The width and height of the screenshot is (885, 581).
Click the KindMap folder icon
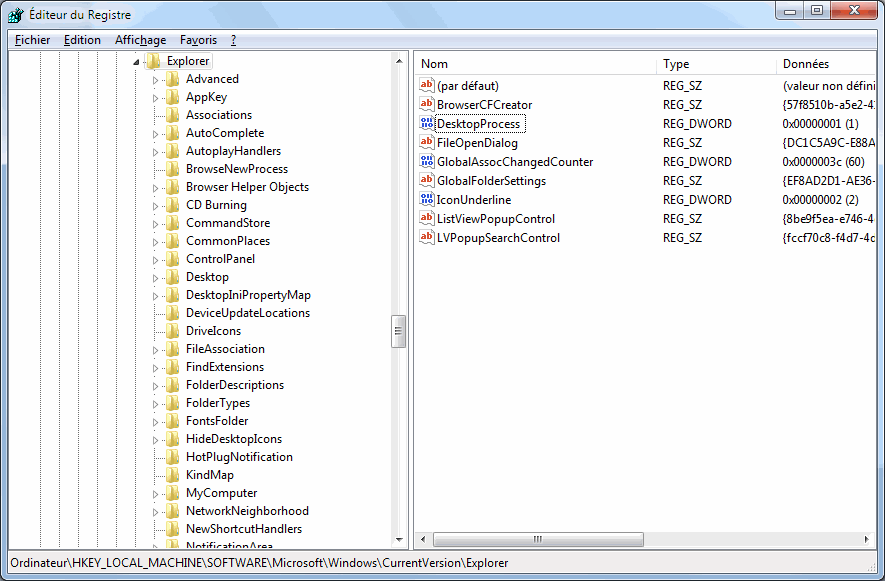pos(173,475)
